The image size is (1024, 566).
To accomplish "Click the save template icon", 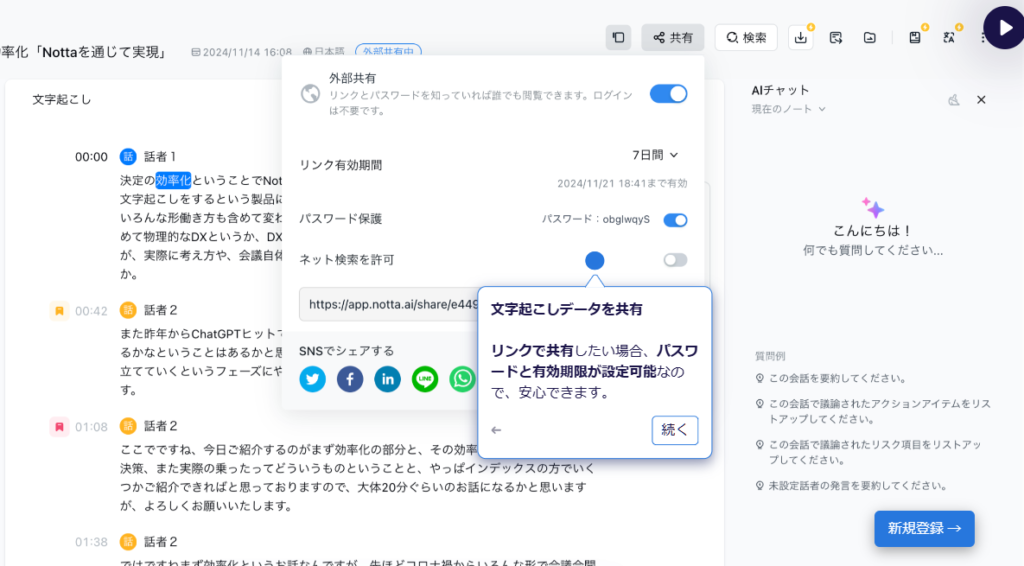I will click(x=914, y=37).
